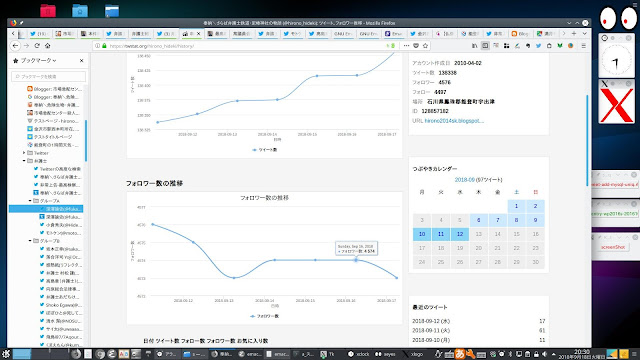The image size is (640, 360).
Task: Reload the page with the refresh icon
Action: 37,46
